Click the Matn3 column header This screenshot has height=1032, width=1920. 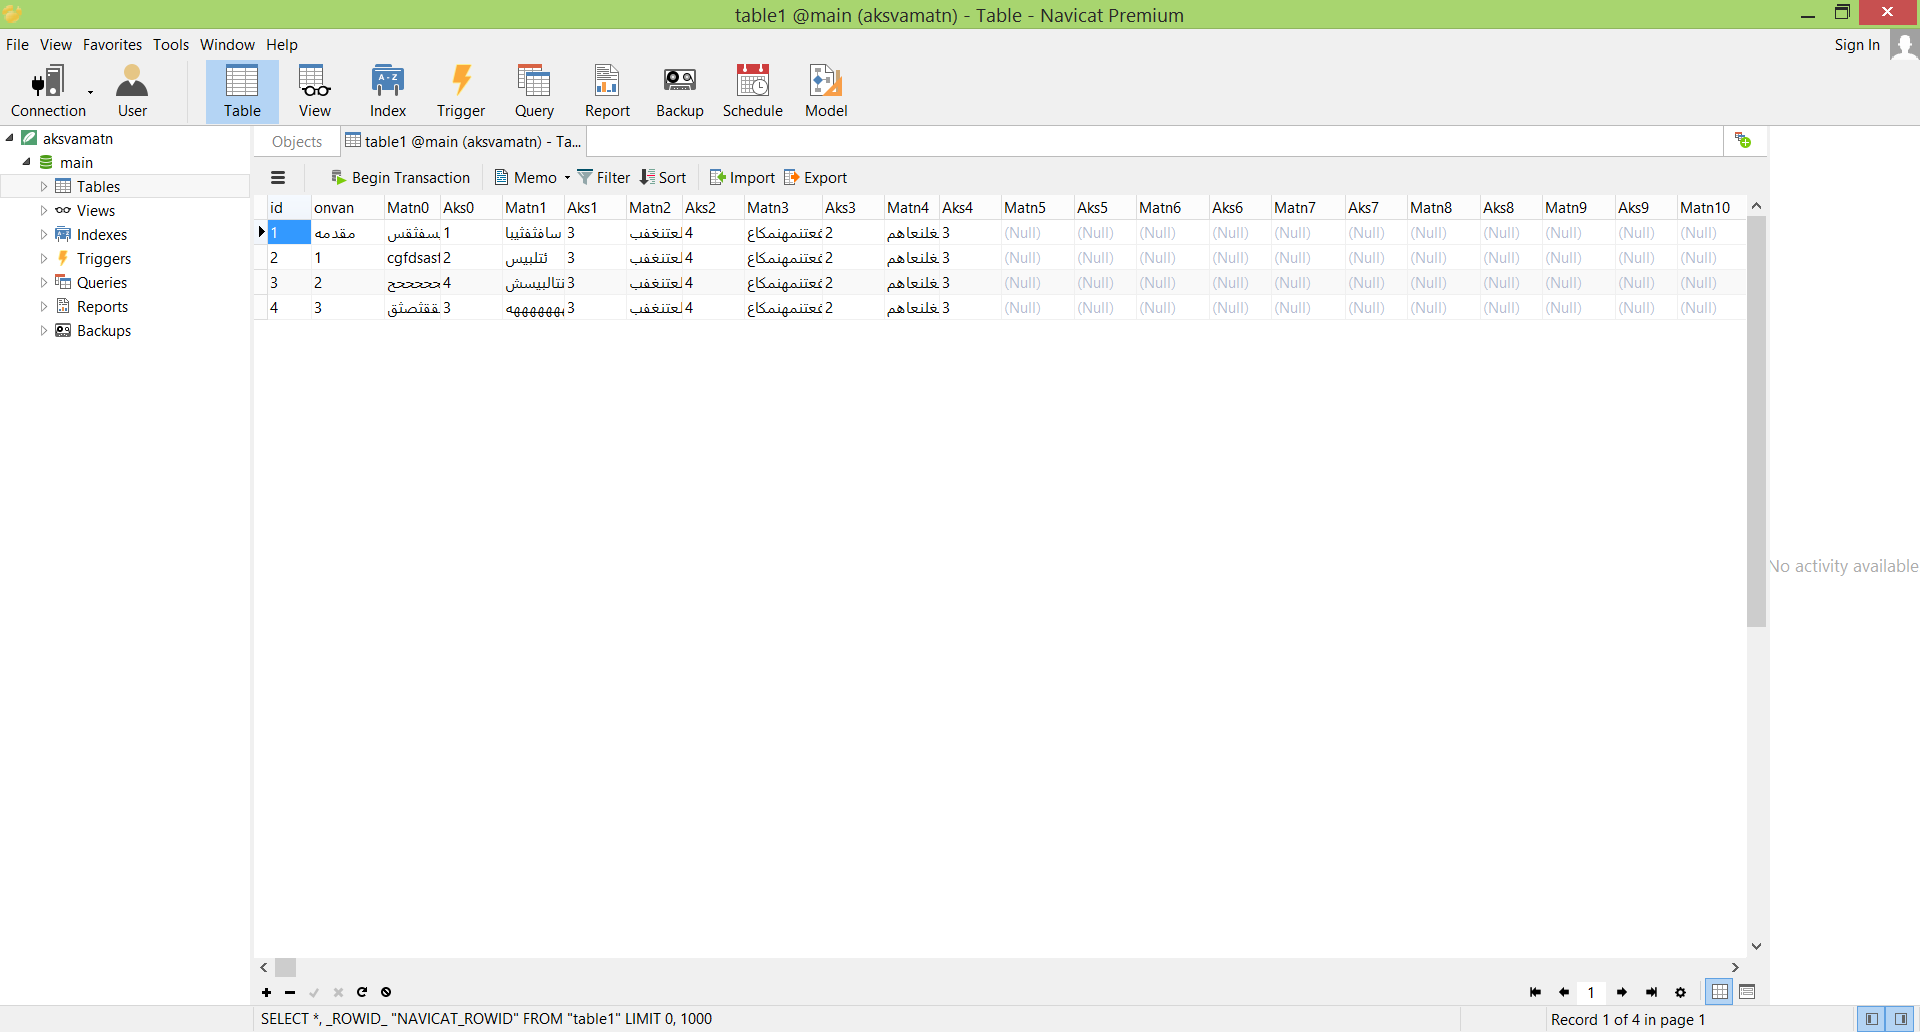pyautogui.click(x=768, y=208)
